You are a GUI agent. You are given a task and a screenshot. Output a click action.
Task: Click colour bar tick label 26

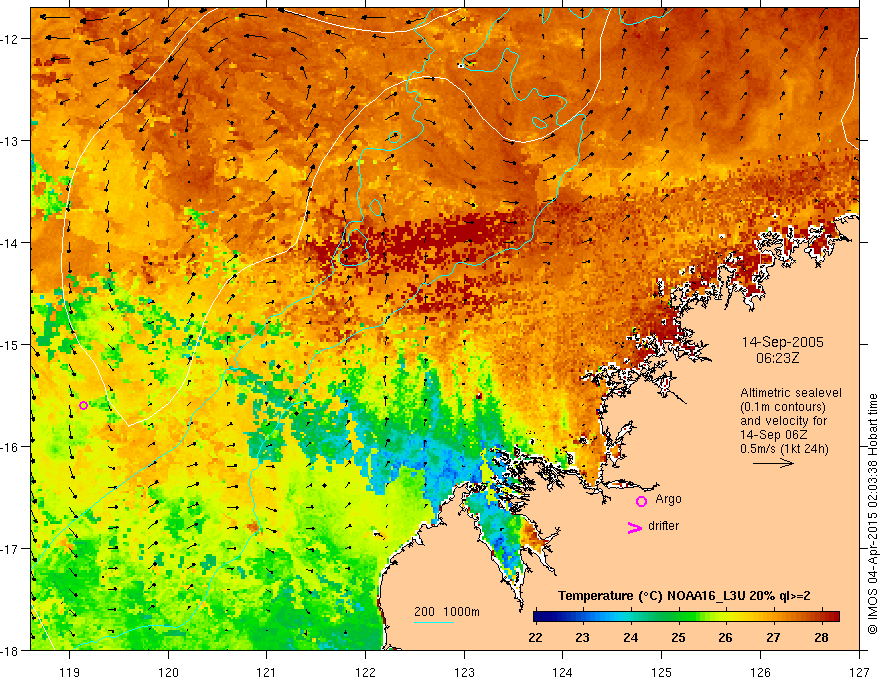(725, 637)
